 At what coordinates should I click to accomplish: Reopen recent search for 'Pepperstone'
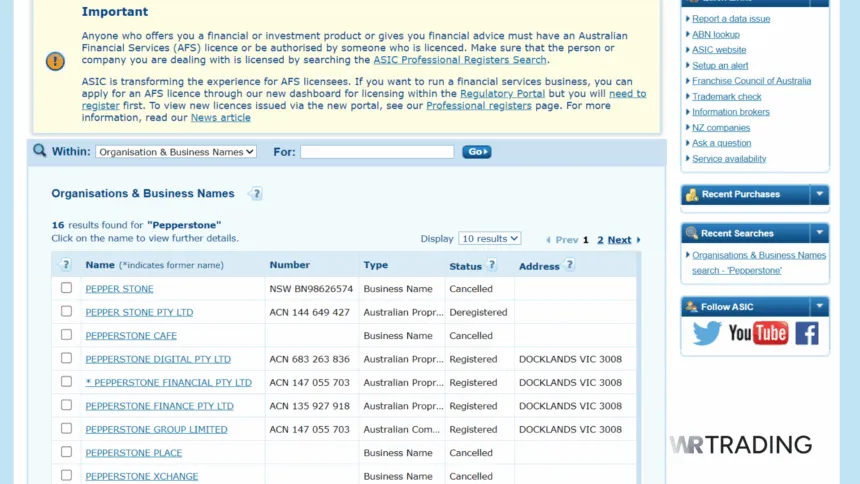click(759, 263)
